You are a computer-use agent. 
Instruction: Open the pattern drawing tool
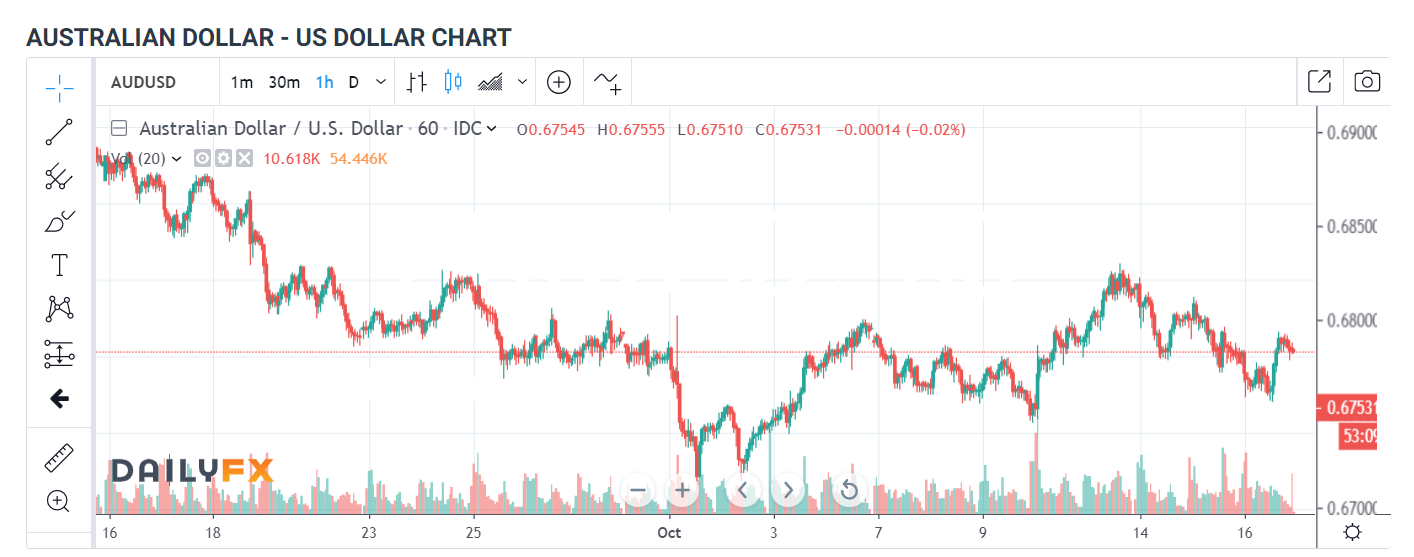pyautogui.click(x=59, y=309)
